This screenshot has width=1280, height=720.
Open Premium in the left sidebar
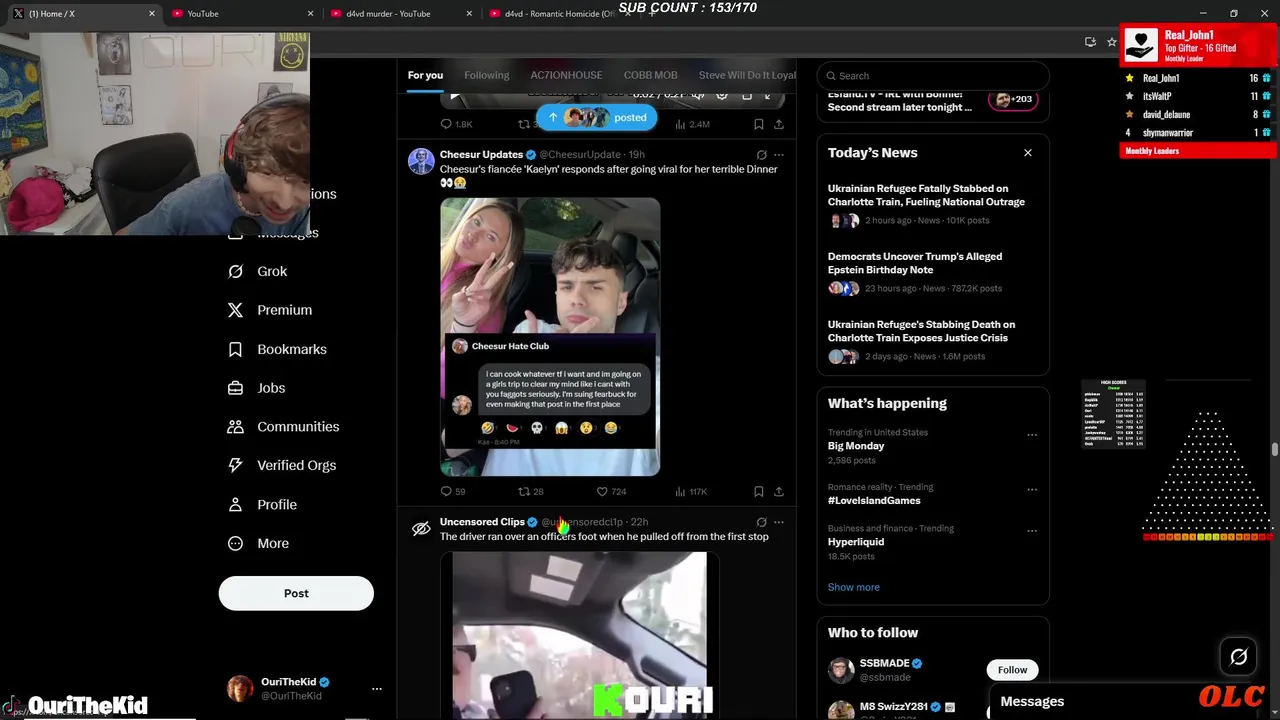point(270,310)
